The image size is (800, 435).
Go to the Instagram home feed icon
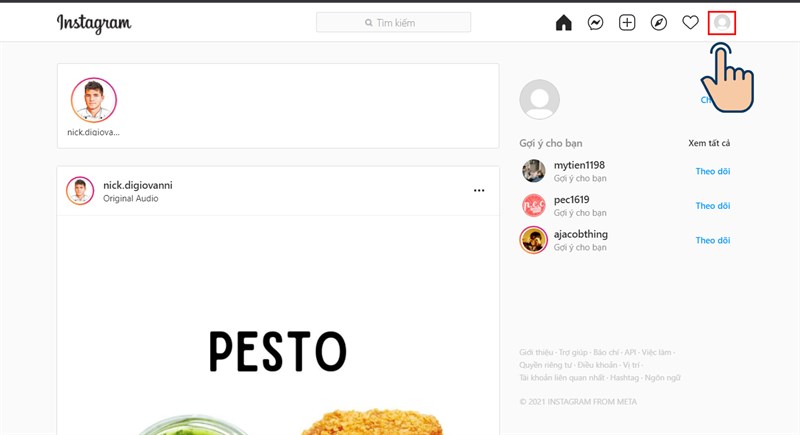[x=563, y=23]
